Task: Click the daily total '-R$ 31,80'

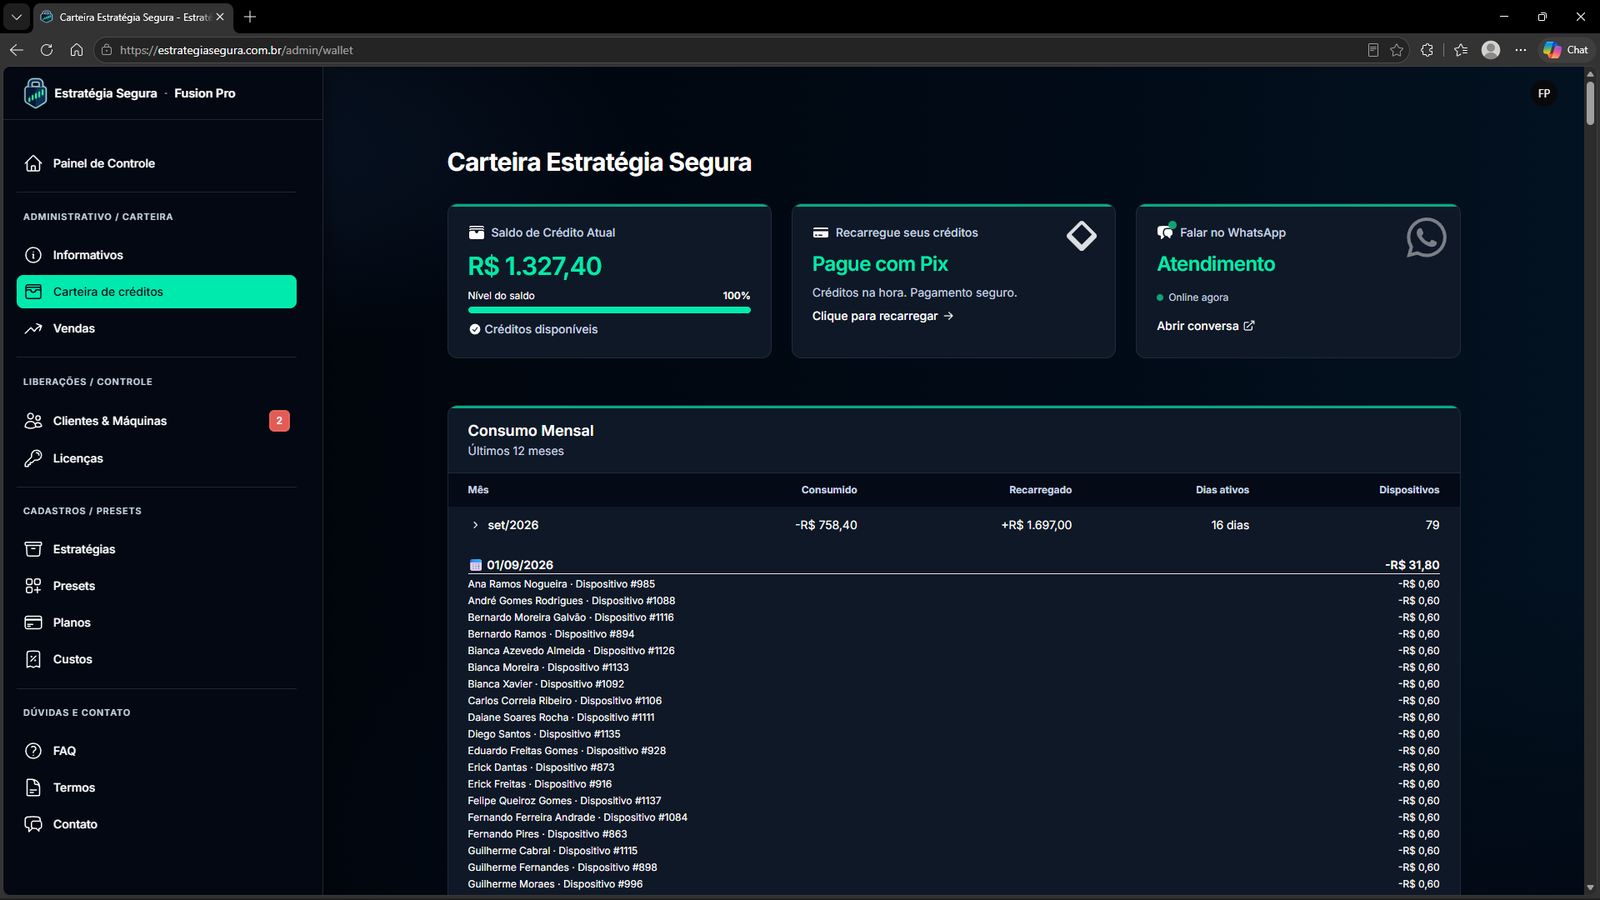Action: pyautogui.click(x=1412, y=565)
